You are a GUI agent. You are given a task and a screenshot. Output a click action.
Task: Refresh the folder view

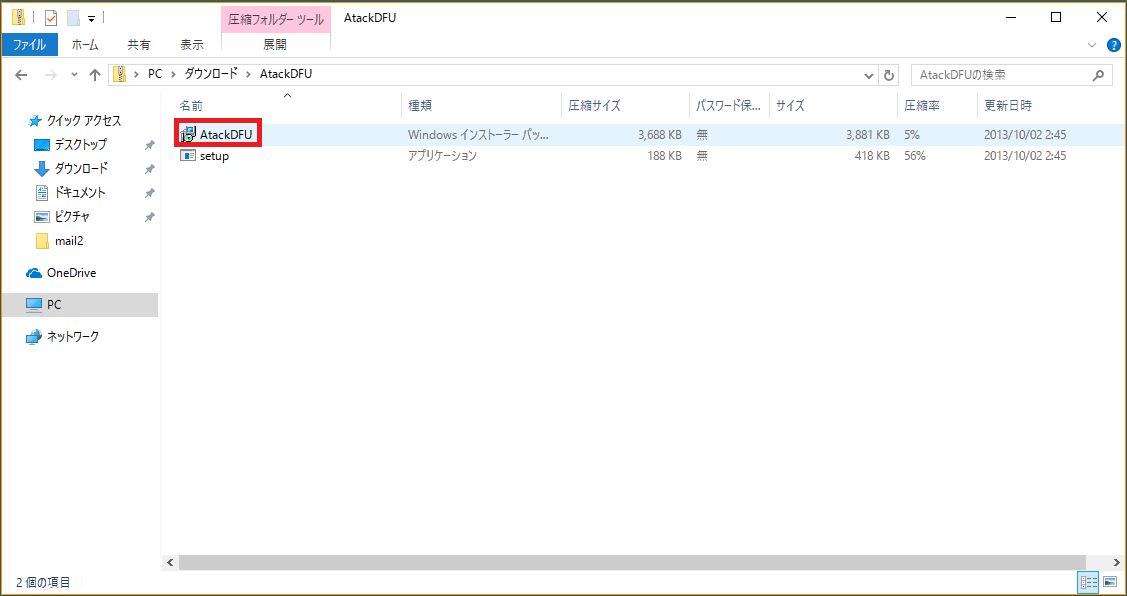[889, 75]
